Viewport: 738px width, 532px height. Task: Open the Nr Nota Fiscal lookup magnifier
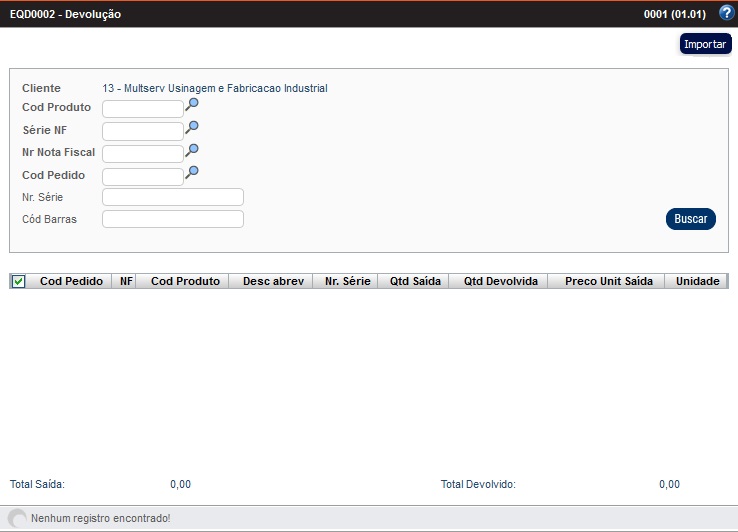point(192,150)
